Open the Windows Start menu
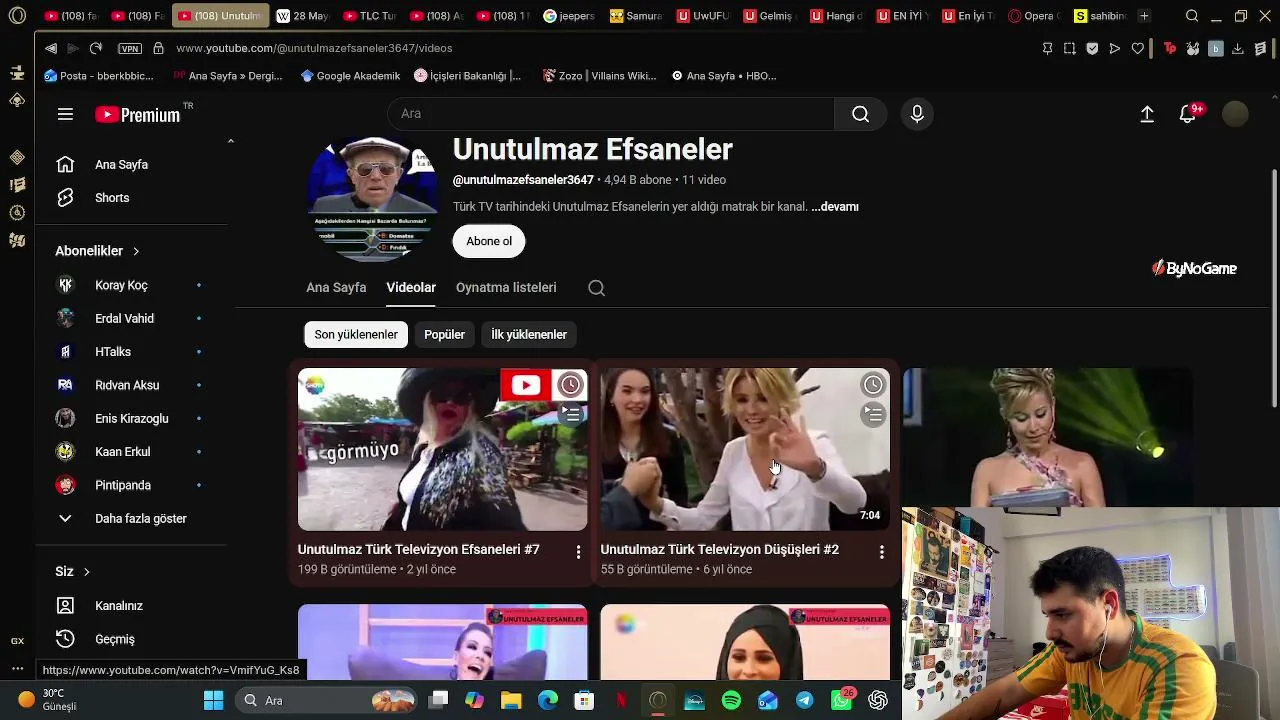Viewport: 1280px width, 720px height. tap(213, 700)
